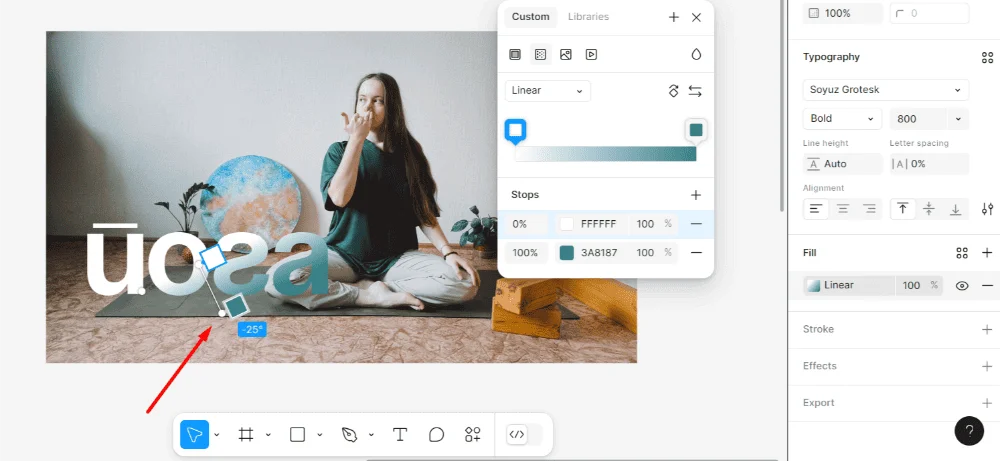Open the Soyuz Grotesk font dropdown
The image size is (1000, 461).
885,90
